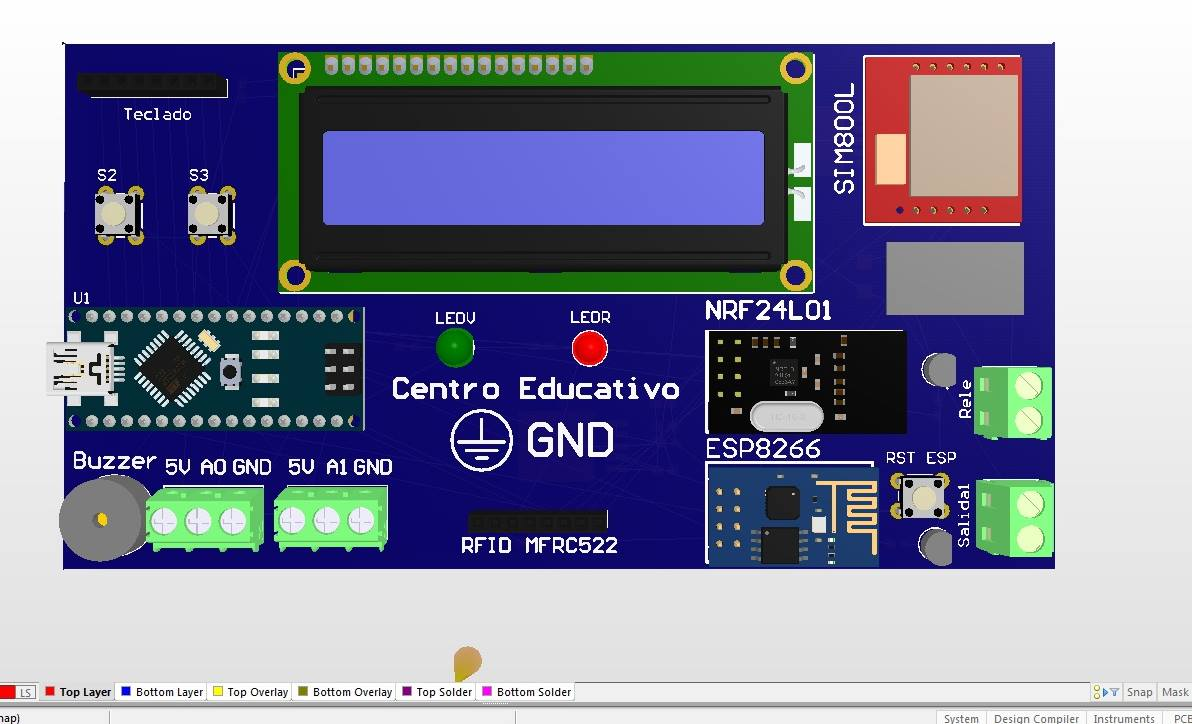Switch to the Bottom Layer tab
The width and height of the screenshot is (1192, 724).
click(x=162, y=692)
